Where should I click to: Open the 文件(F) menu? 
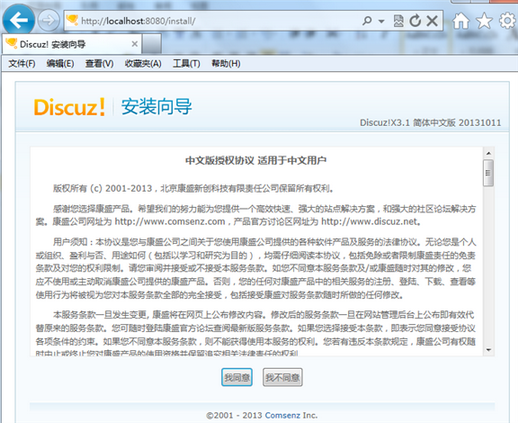[x=22, y=63]
